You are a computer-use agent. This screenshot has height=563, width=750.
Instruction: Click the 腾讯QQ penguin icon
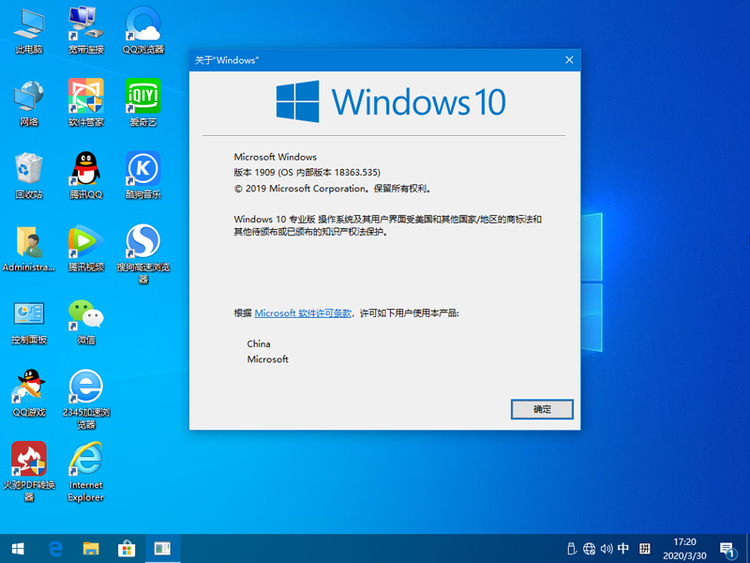[x=86, y=168]
